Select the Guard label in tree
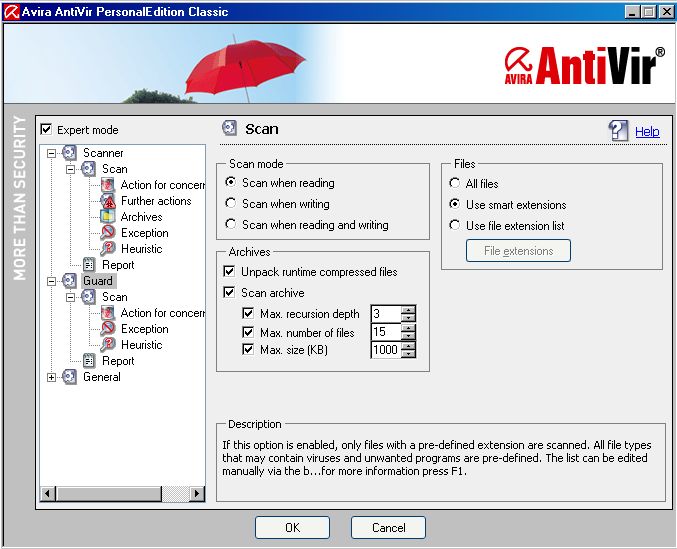Image resolution: width=677 pixels, height=549 pixels. (98, 281)
